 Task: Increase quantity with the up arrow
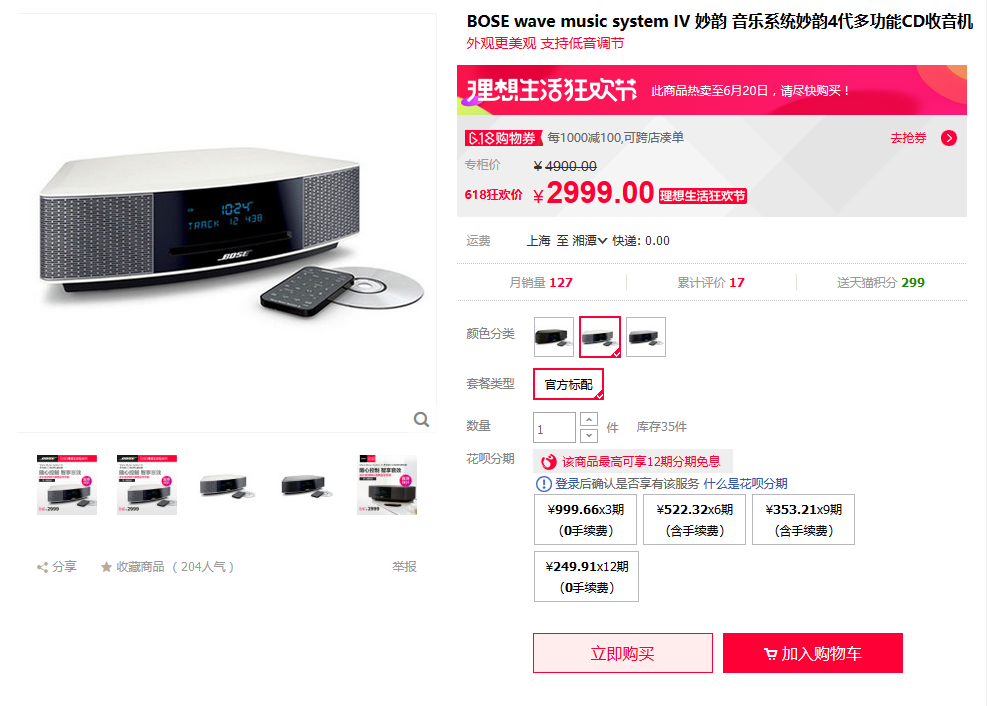pos(589,419)
